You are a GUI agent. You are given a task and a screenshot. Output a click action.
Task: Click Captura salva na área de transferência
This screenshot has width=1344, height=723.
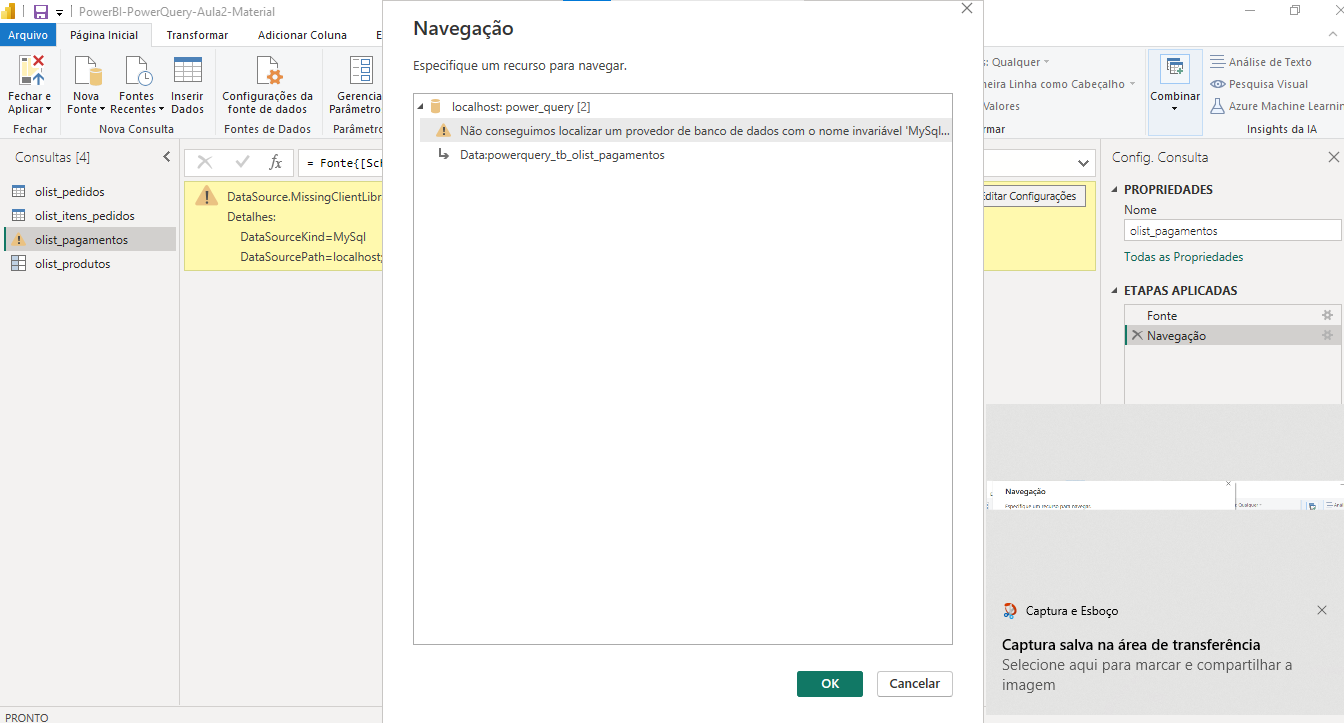coord(1131,645)
